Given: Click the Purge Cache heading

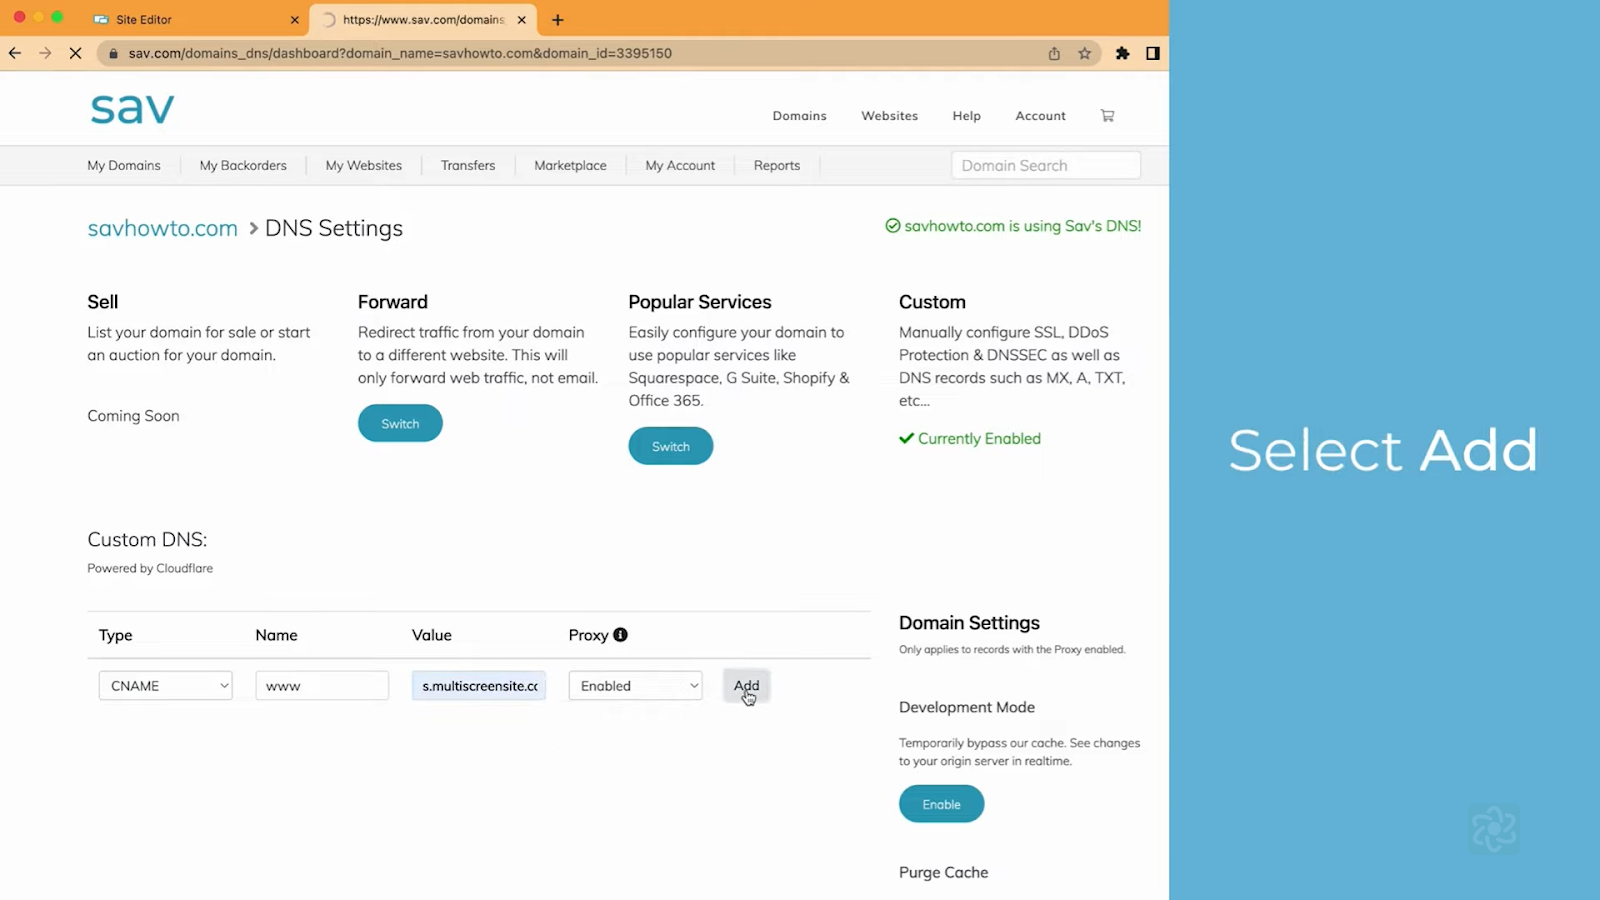Looking at the screenshot, I should tap(943, 872).
